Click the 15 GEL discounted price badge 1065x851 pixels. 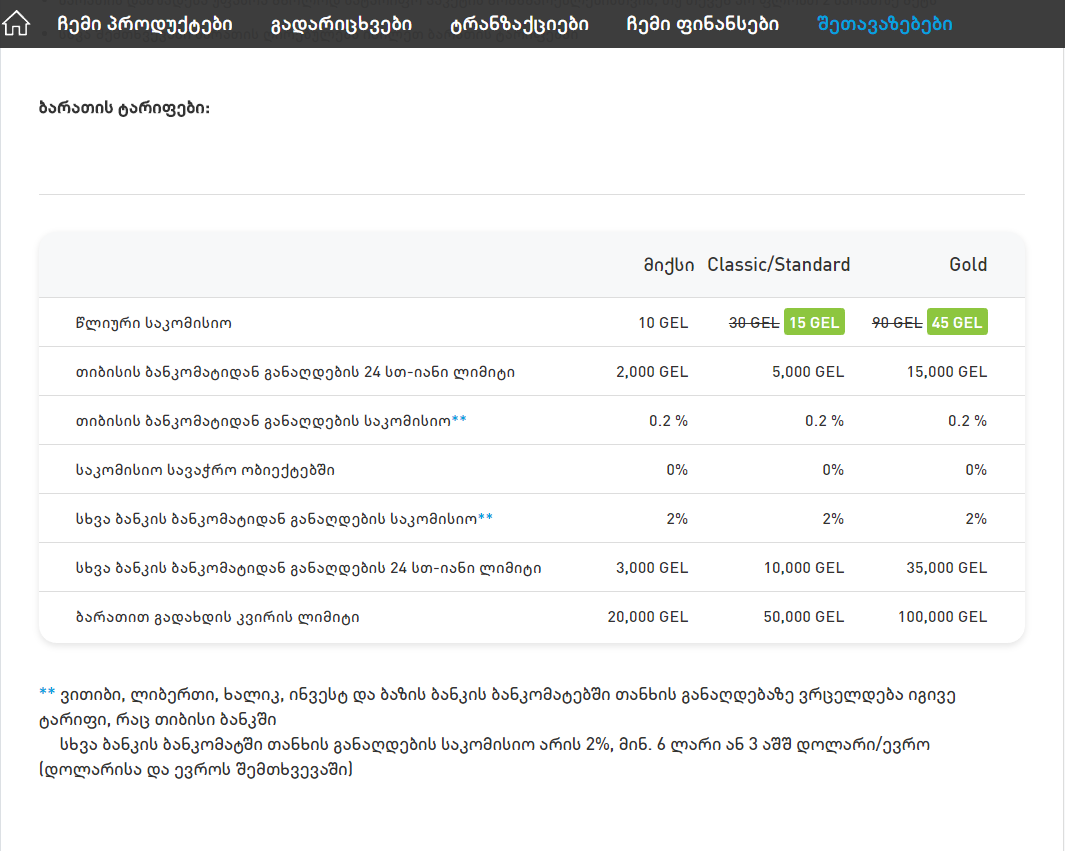(x=814, y=322)
